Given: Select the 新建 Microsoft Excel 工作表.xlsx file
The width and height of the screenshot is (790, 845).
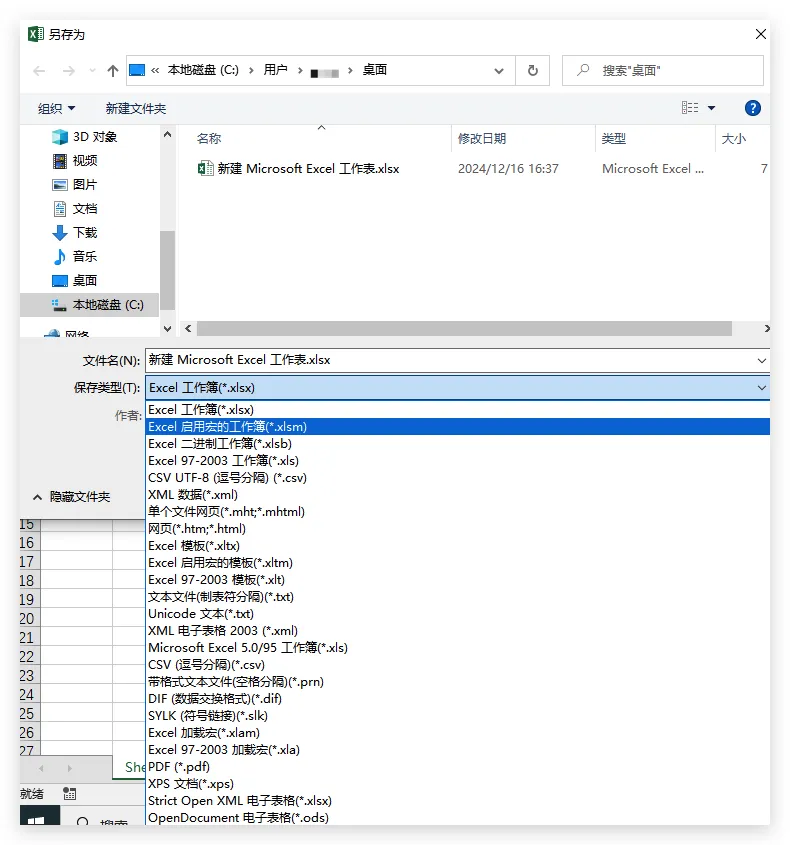Looking at the screenshot, I should tap(308, 169).
